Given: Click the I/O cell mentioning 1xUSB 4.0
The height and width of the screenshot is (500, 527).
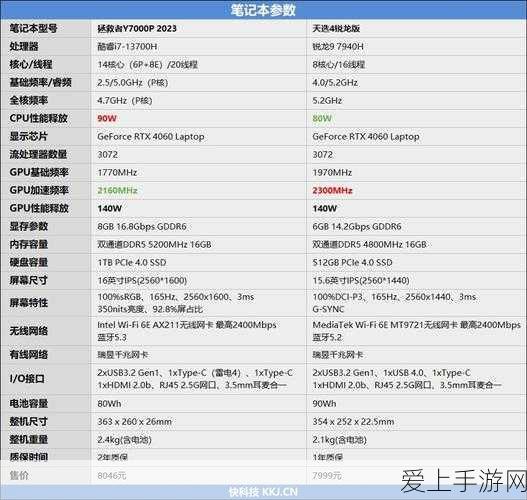Looking at the screenshot, I should (407, 379).
